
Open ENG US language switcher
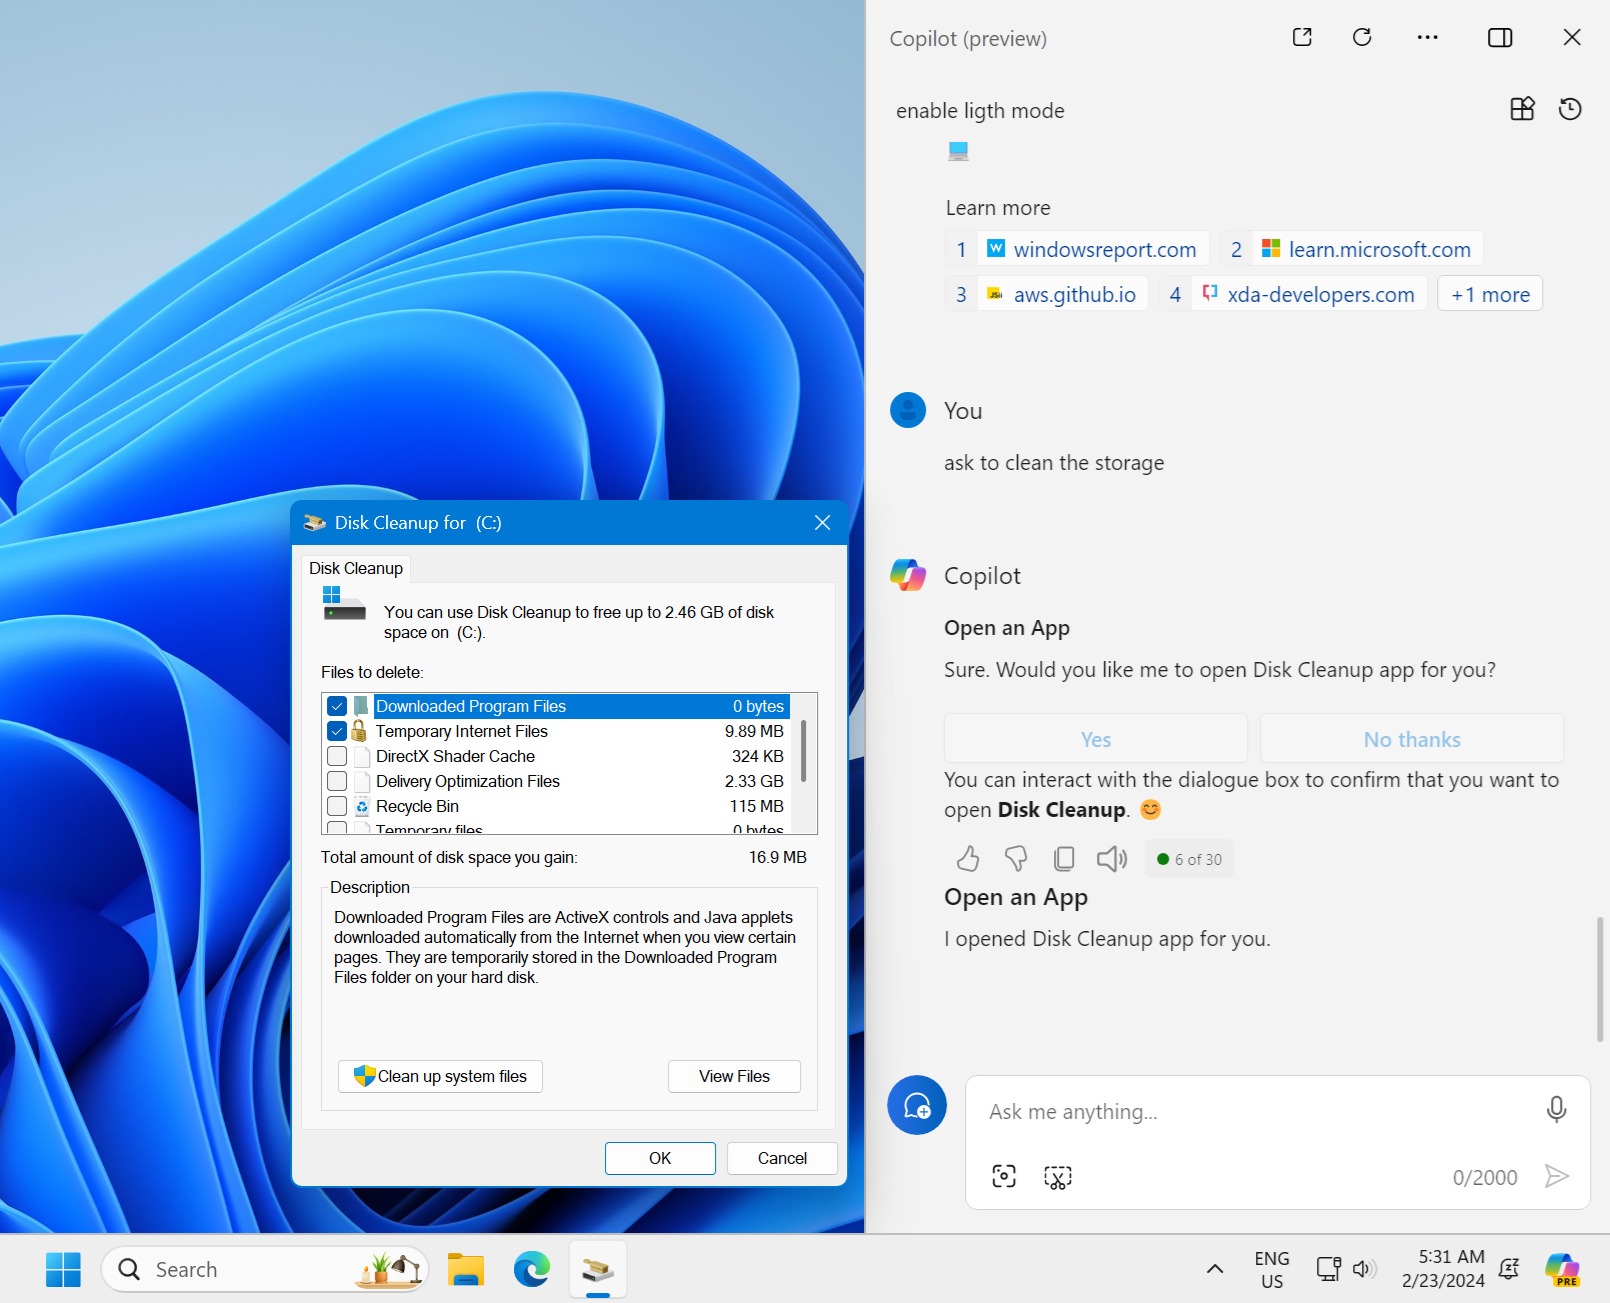1272,1269
